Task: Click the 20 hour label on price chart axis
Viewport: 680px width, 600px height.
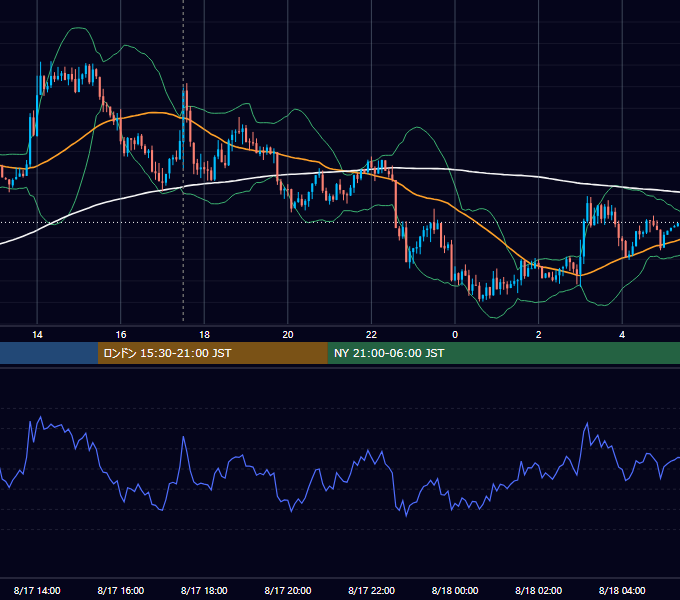Action: (x=288, y=335)
